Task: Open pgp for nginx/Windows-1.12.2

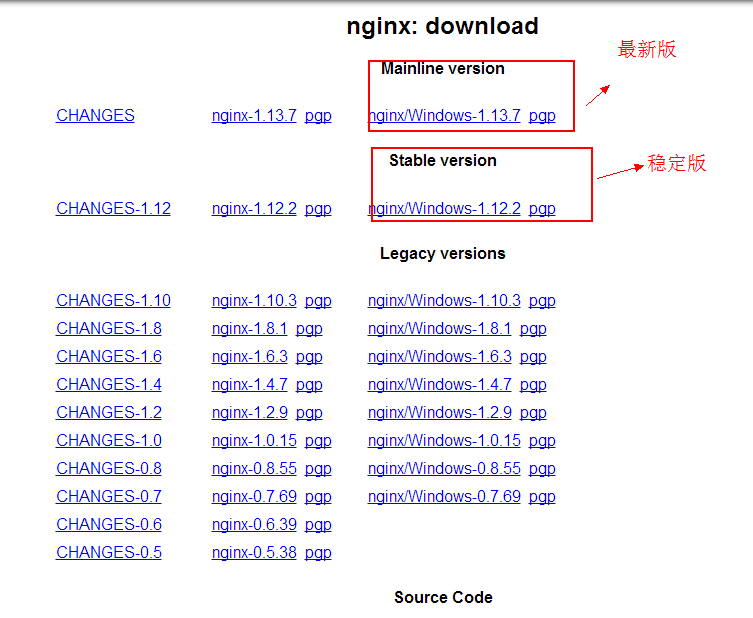Action: coord(542,209)
